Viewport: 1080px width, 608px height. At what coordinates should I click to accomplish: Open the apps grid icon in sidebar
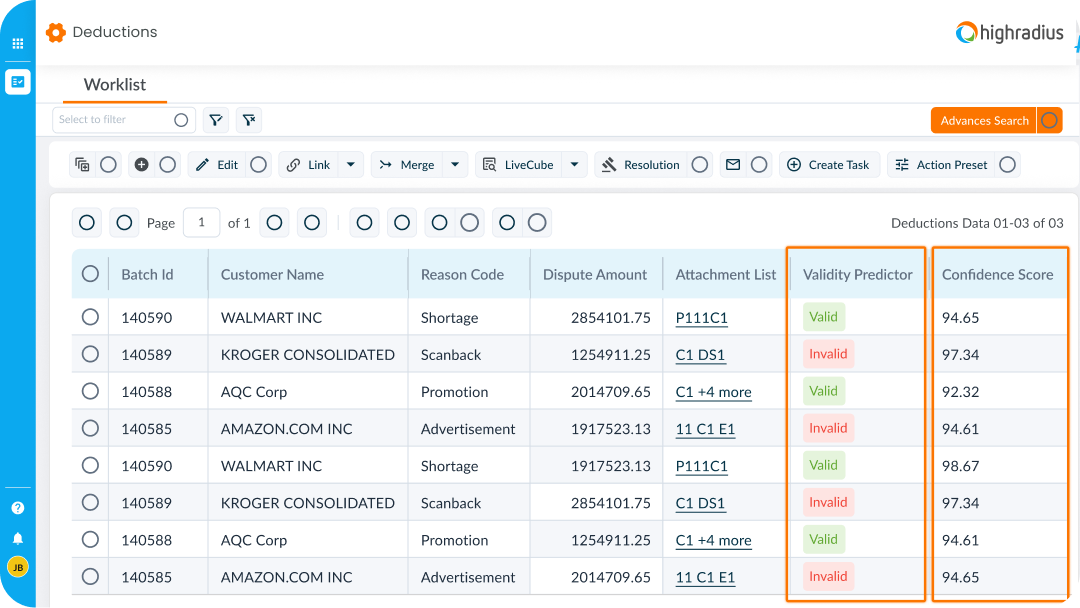(x=17, y=44)
